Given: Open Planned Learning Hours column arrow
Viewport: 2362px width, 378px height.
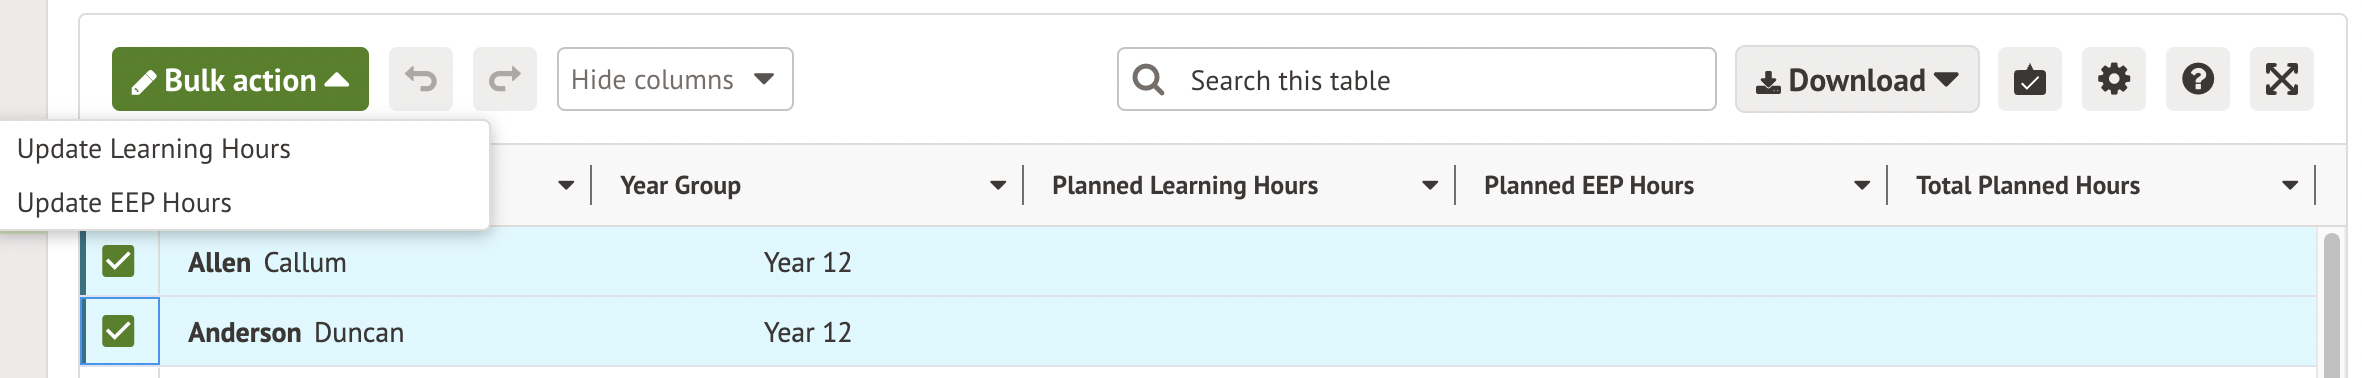Looking at the screenshot, I should click(x=1430, y=185).
